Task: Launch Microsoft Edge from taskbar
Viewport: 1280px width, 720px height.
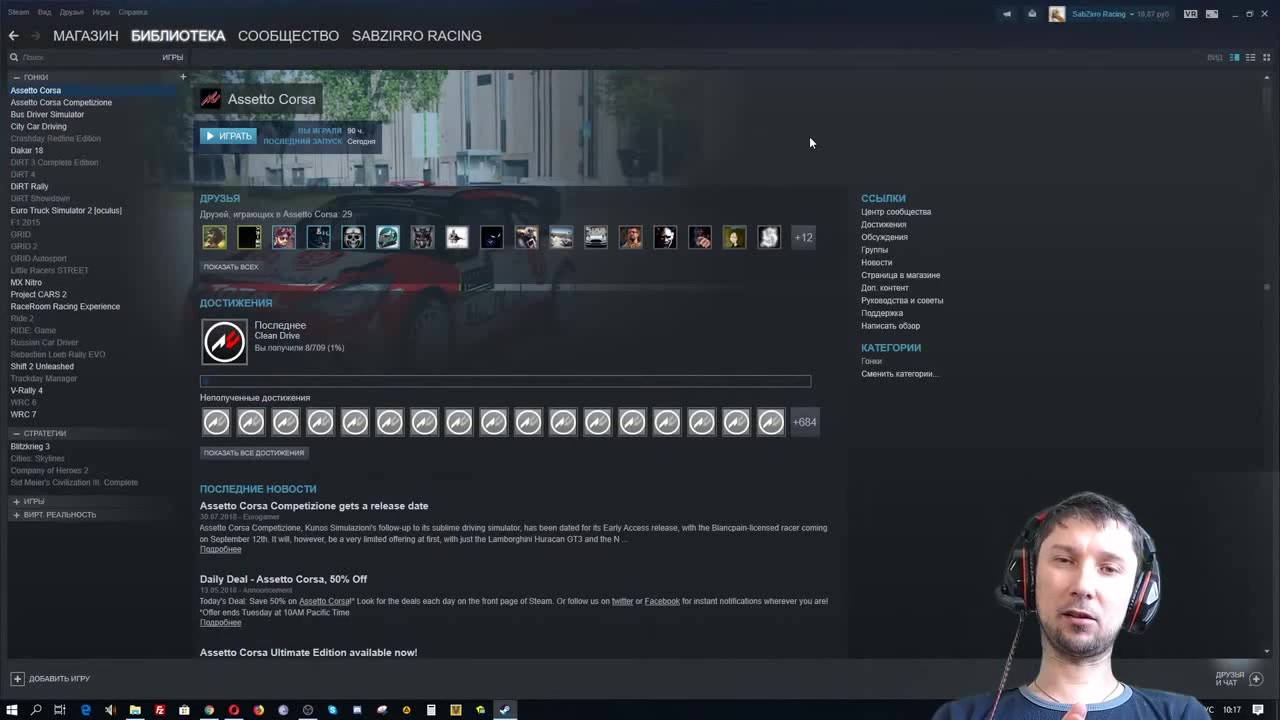Action: tap(85, 710)
